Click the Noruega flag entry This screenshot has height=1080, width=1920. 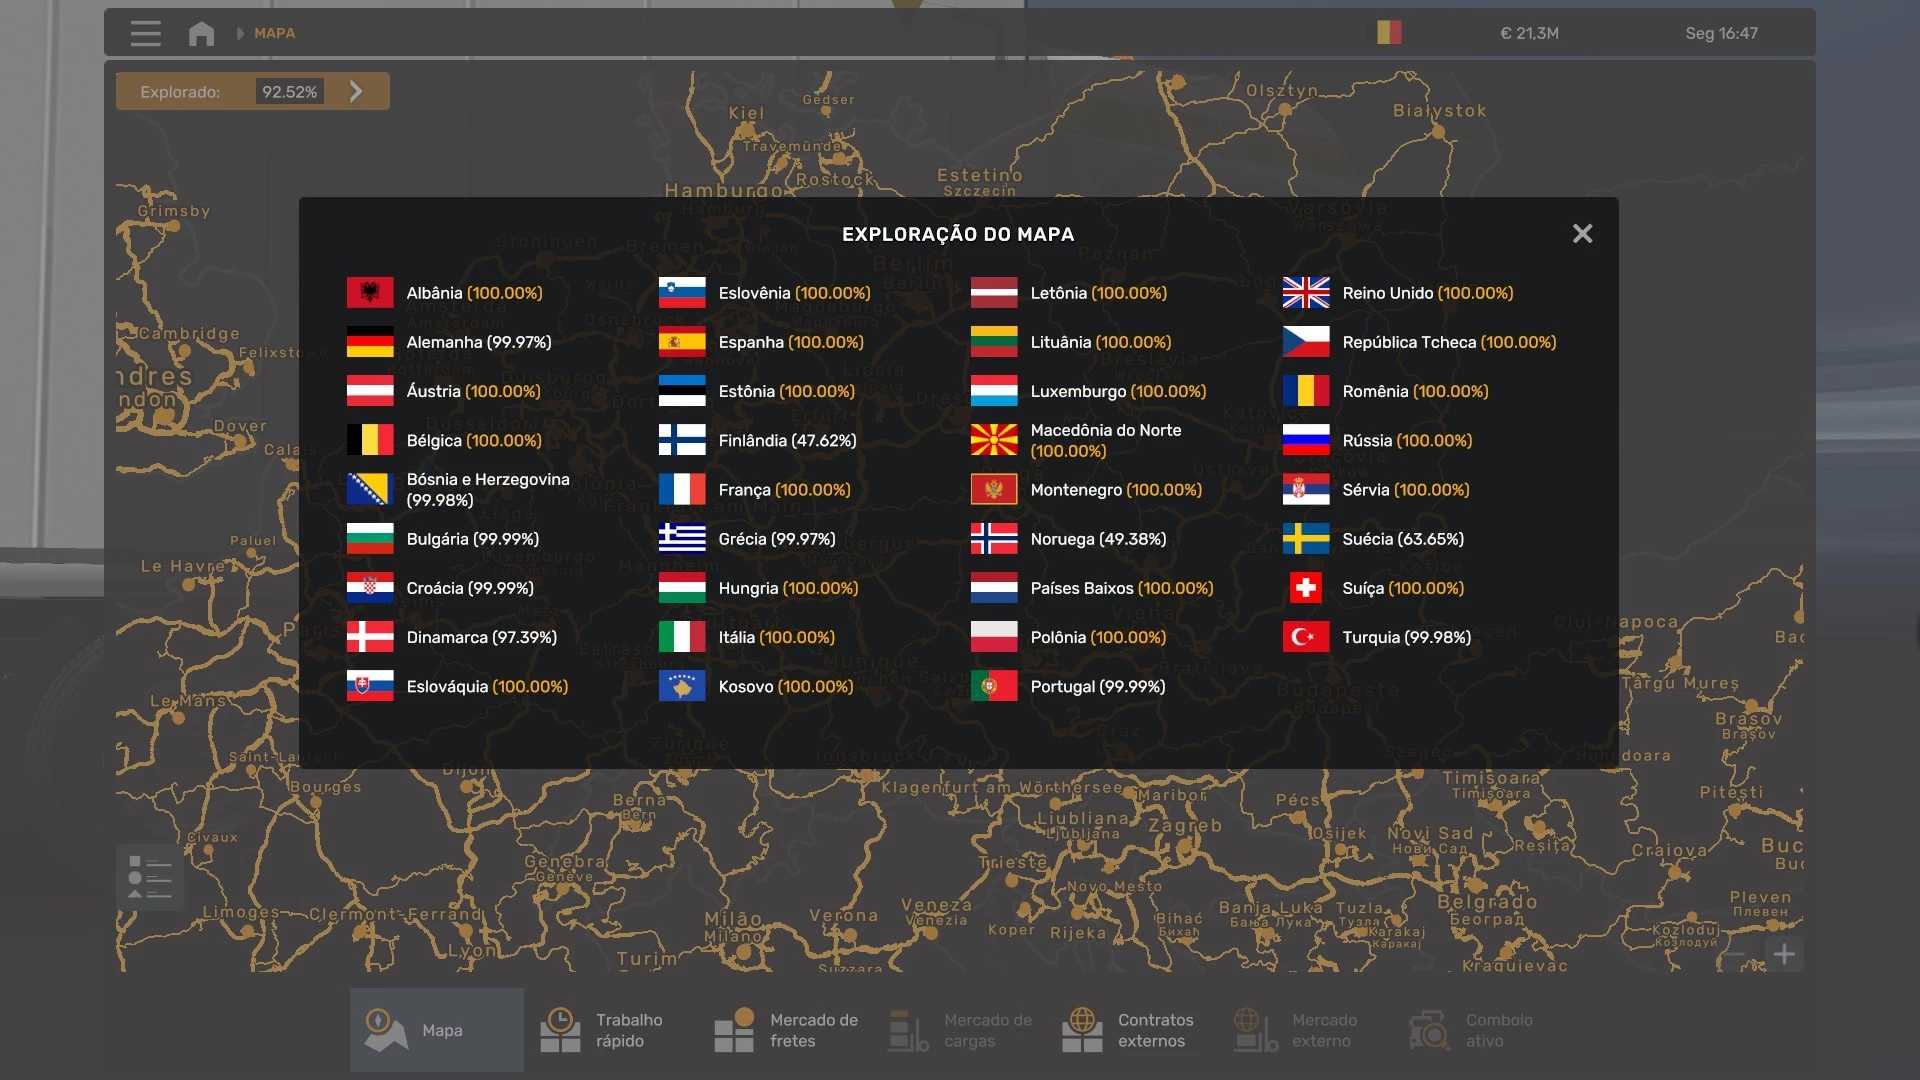[x=994, y=539]
